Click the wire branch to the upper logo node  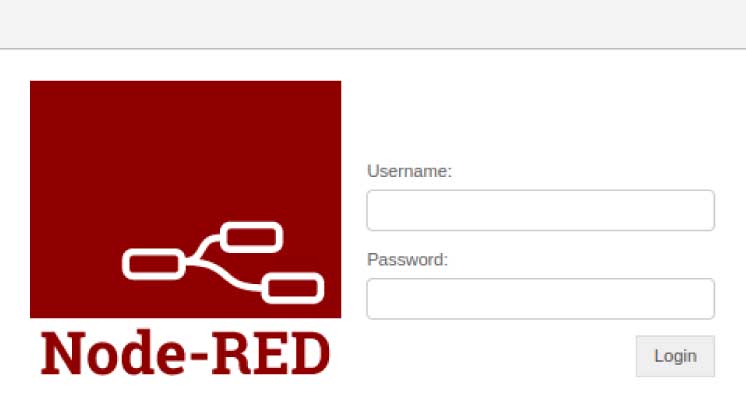[207, 245]
